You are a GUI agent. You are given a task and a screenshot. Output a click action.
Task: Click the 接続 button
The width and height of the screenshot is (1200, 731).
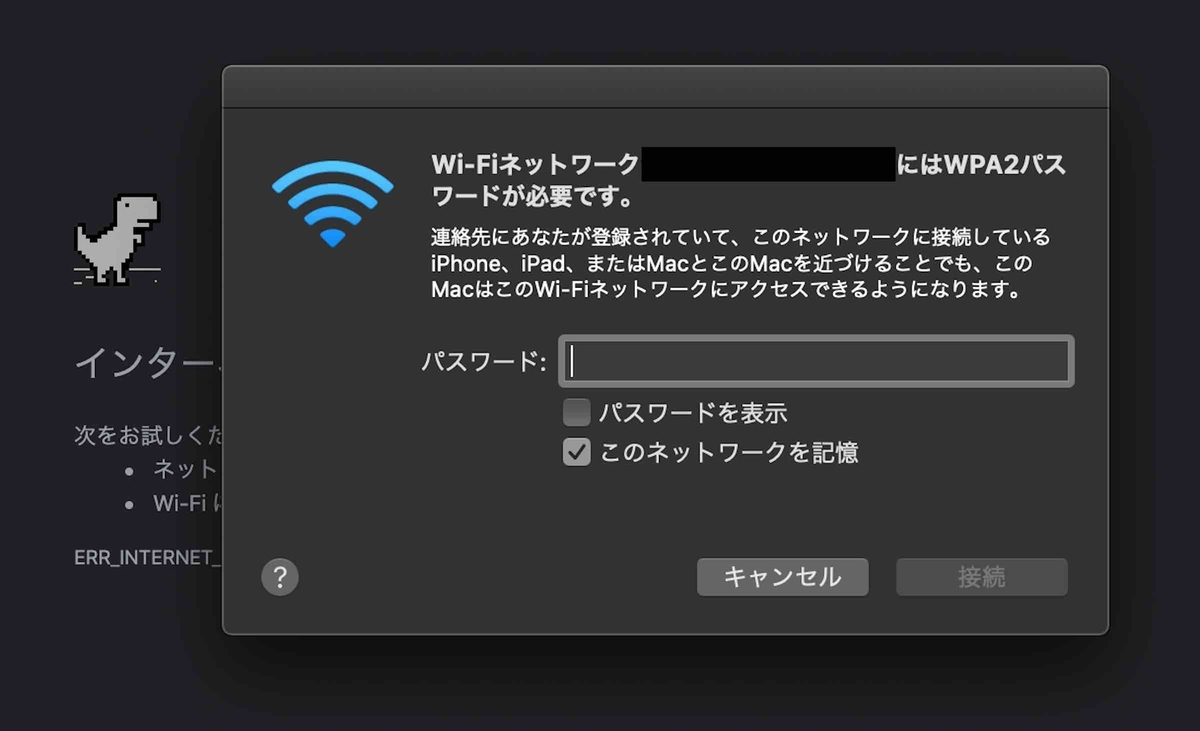(982, 577)
